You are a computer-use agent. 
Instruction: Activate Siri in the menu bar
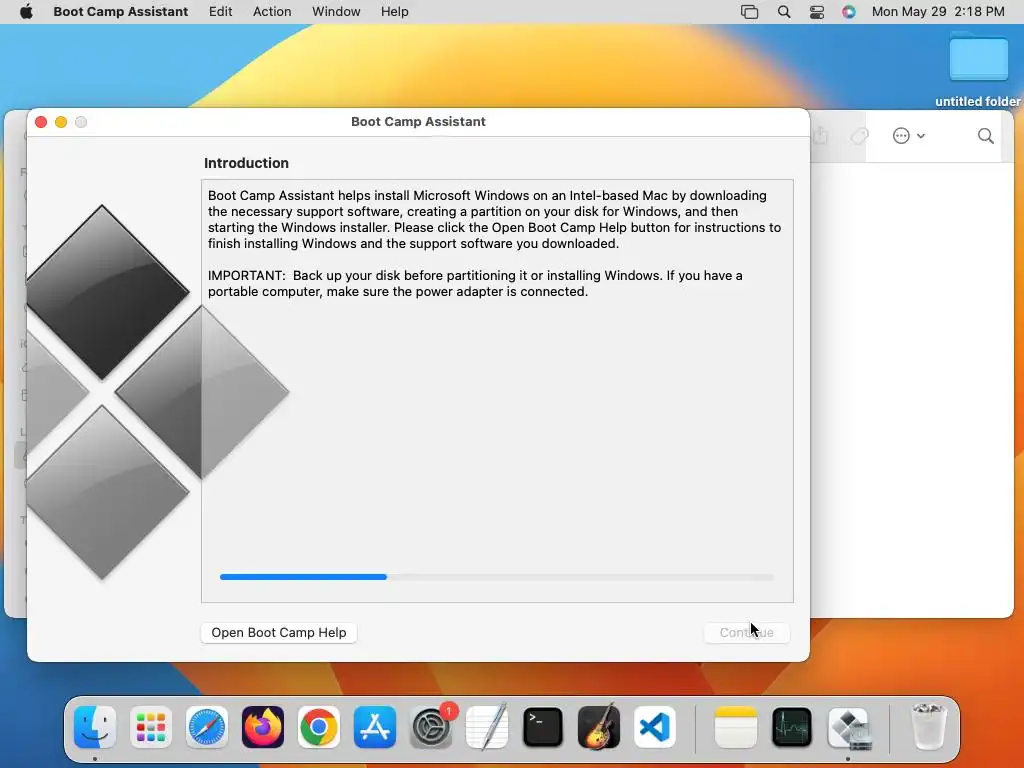coord(848,12)
